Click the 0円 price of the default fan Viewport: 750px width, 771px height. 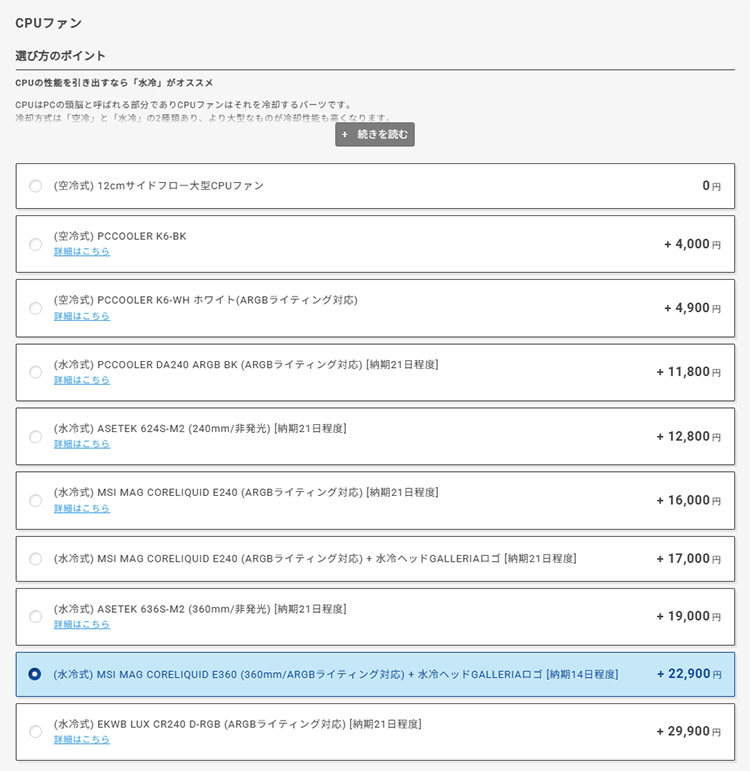[711, 186]
